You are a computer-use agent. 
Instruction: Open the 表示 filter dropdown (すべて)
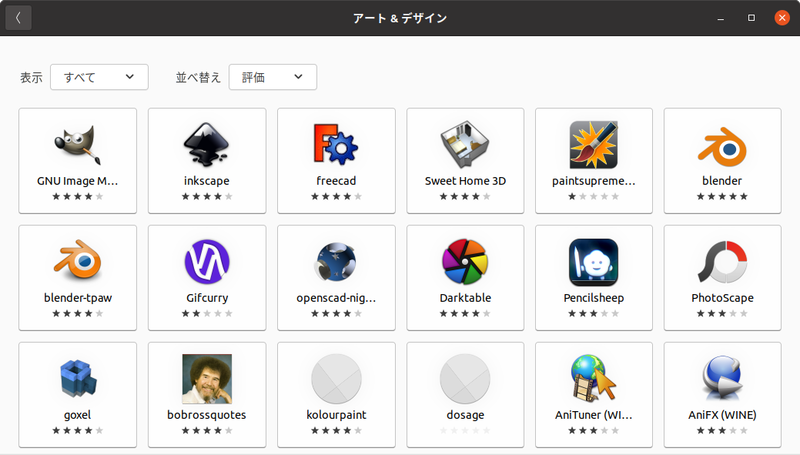99,77
